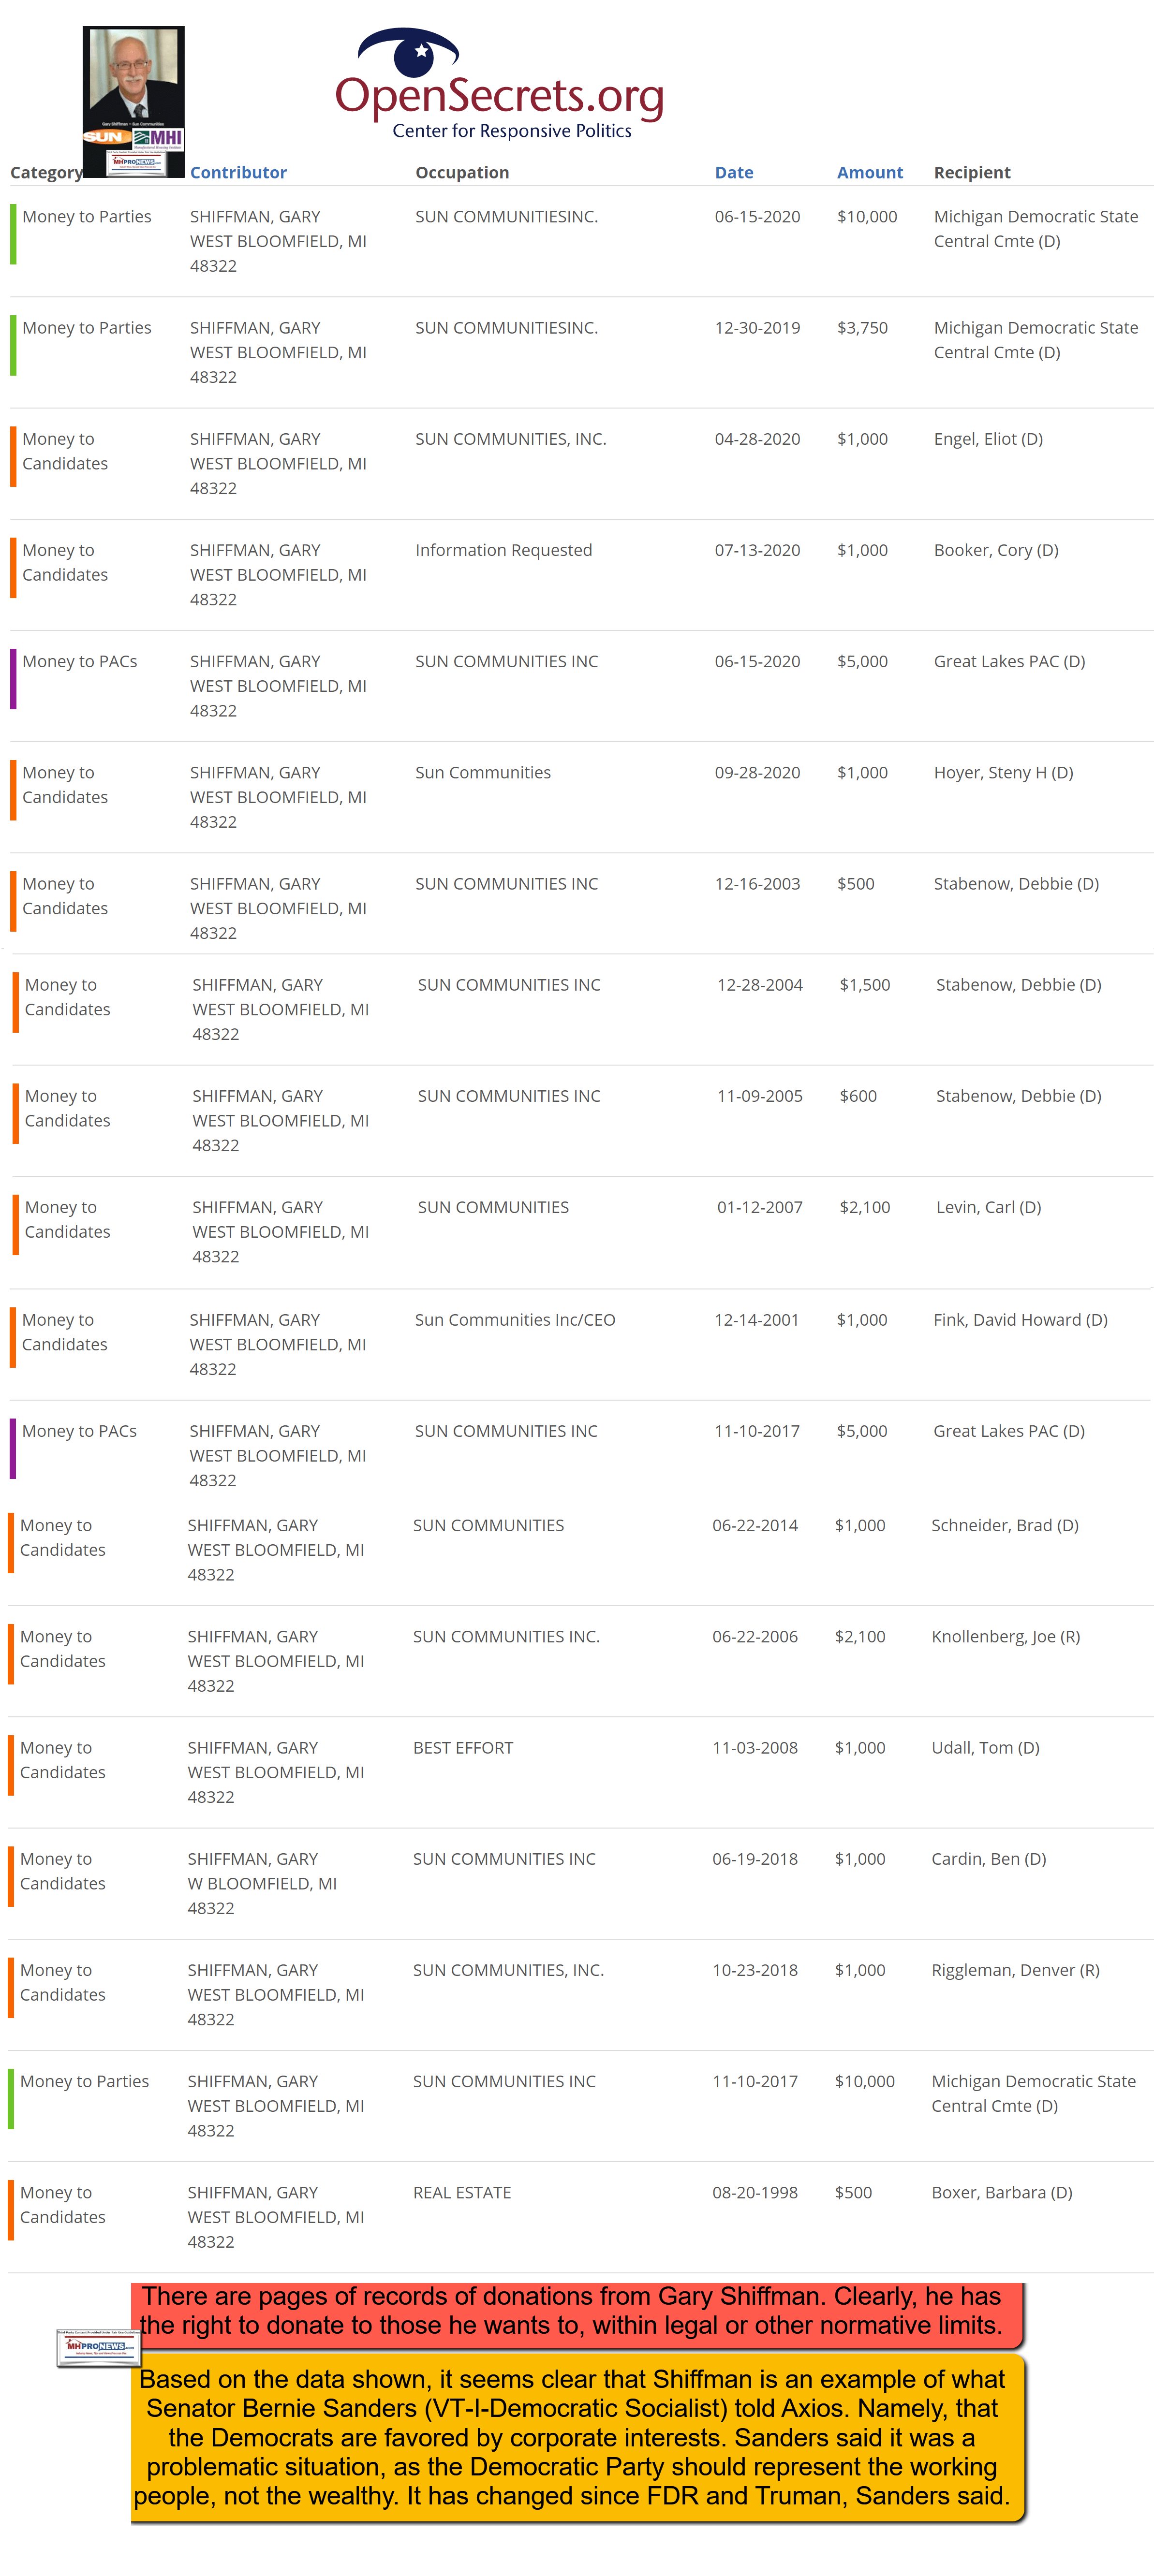Click the Occupation column header

click(x=462, y=173)
